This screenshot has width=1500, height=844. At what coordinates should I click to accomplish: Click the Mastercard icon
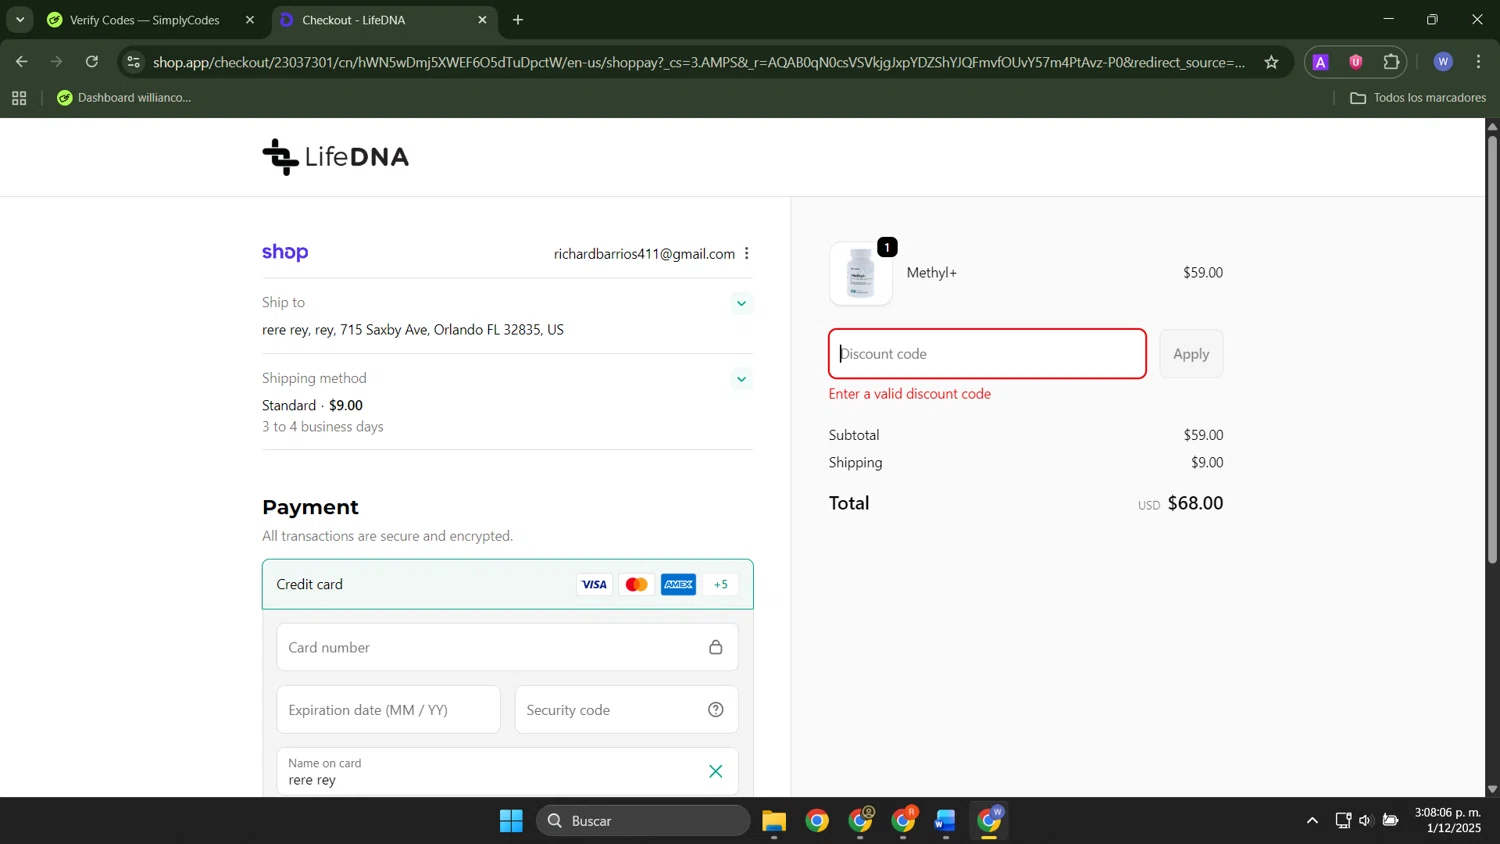click(x=636, y=585)
